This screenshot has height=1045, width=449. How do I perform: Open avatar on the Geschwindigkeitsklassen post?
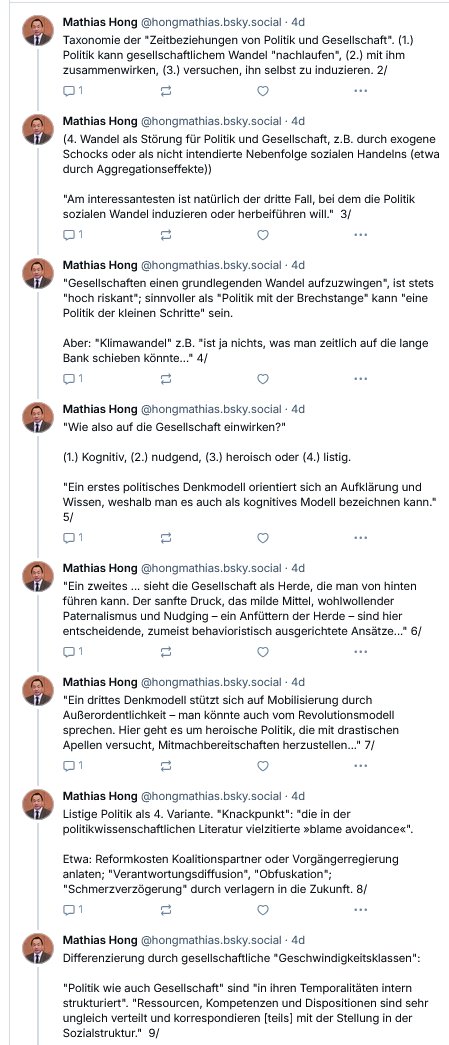click(38, 948)
